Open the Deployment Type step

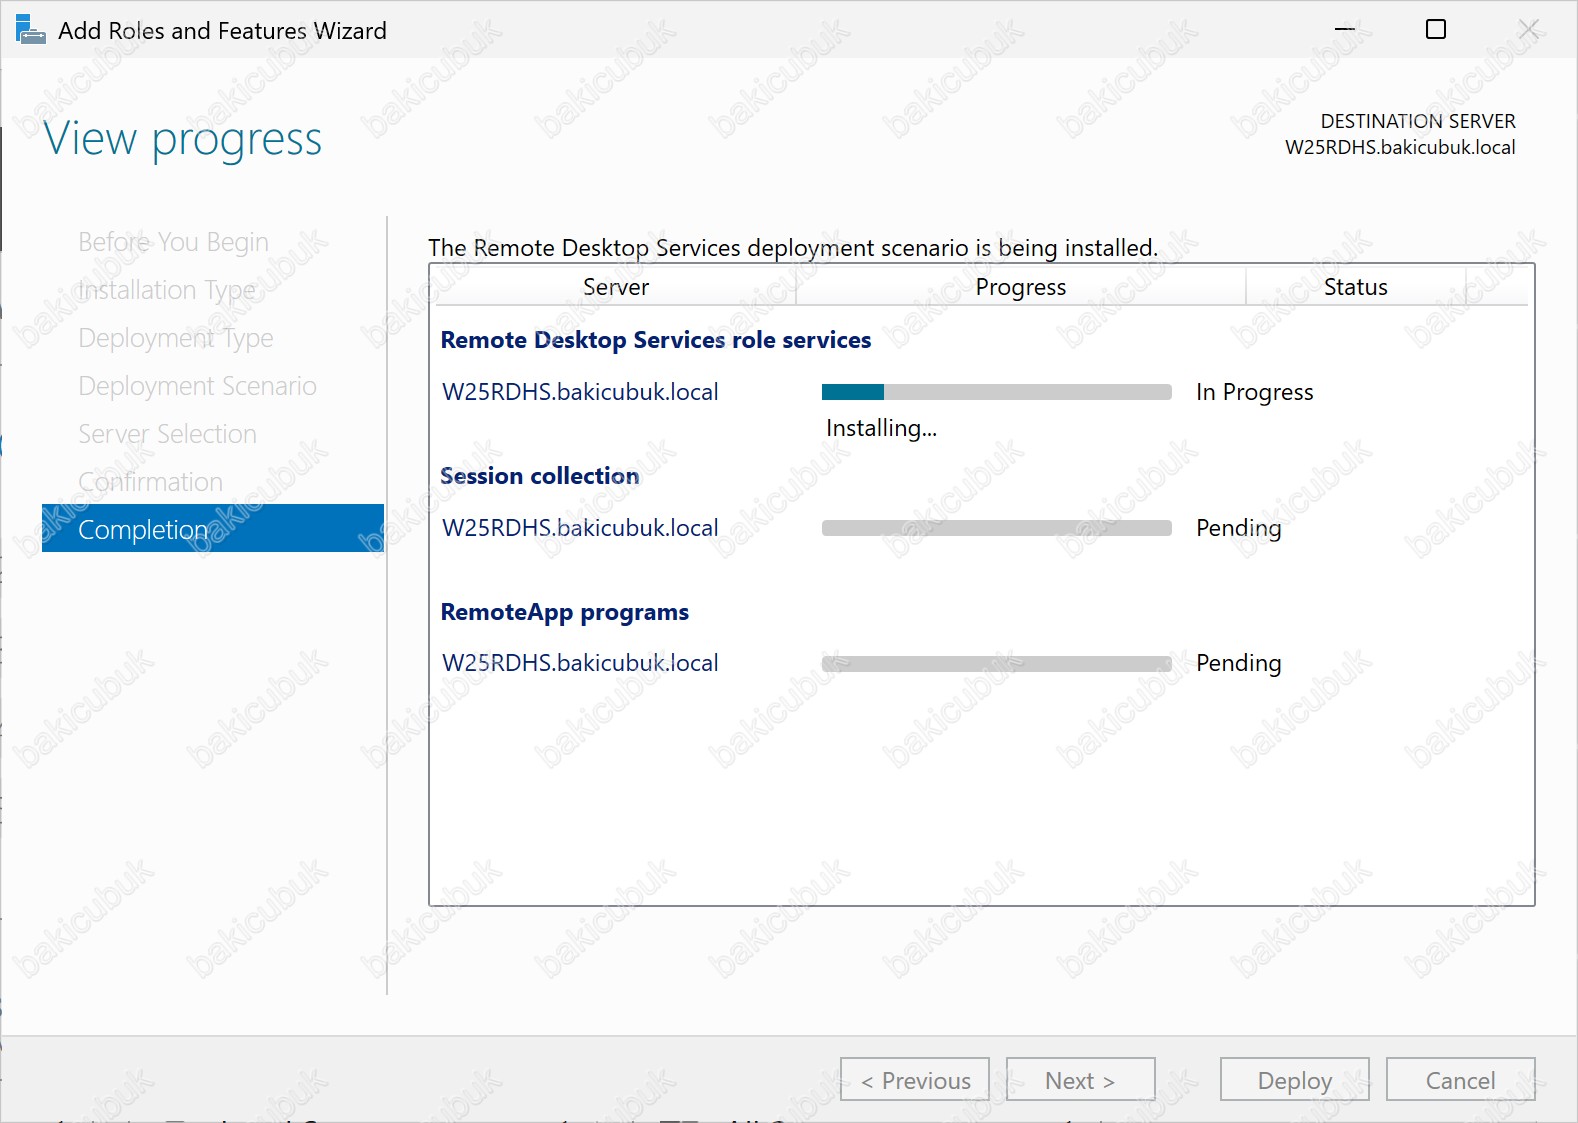point(176,338)
